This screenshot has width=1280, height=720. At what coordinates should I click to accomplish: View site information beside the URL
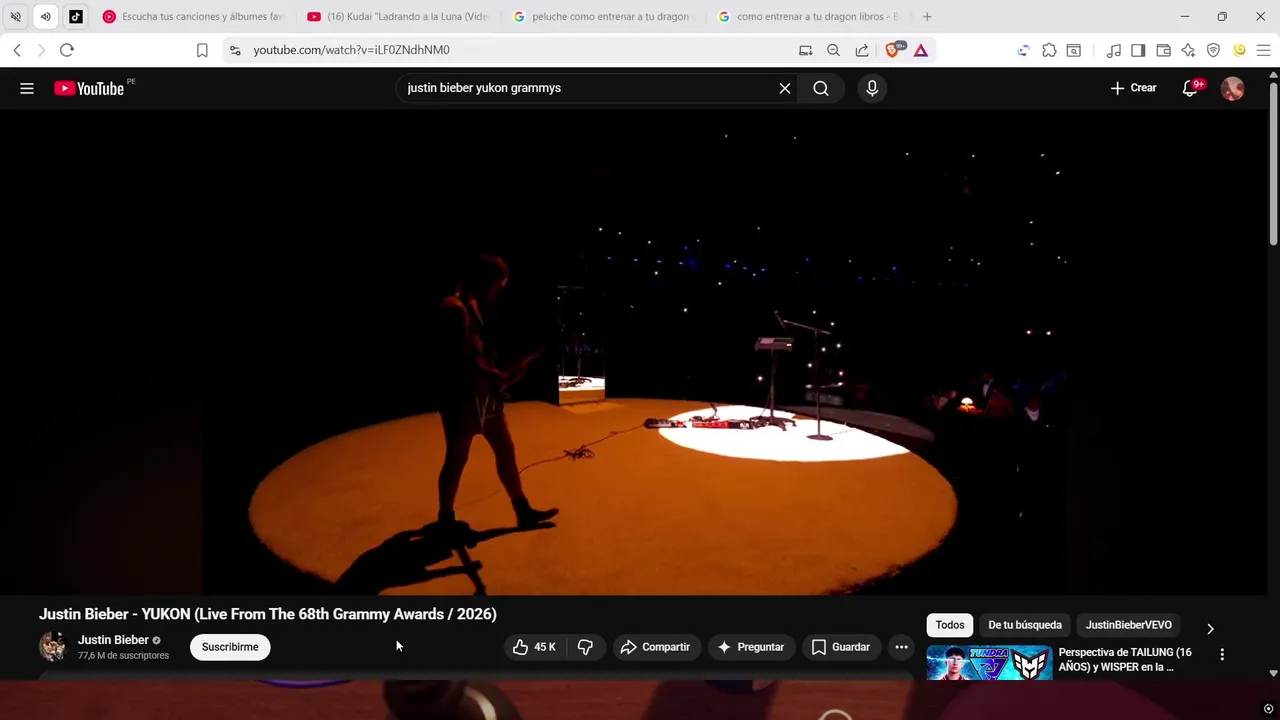point(235,50)
